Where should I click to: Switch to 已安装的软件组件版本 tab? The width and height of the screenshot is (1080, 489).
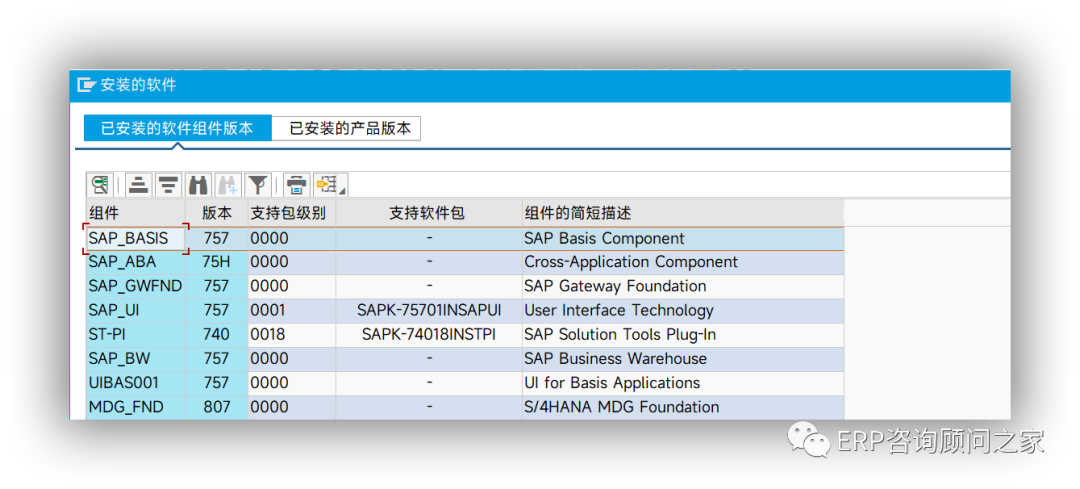click(x=178, y=129)
